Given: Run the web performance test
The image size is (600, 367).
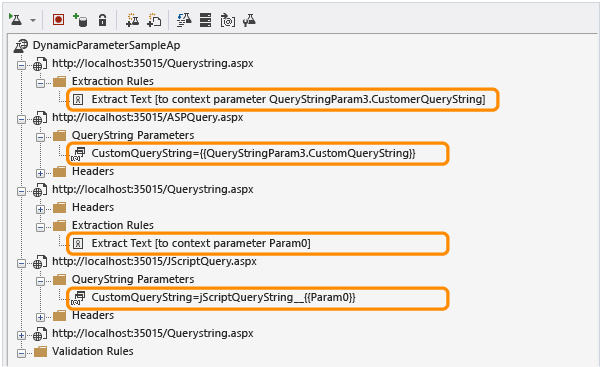Looking at the screenshot, I should tap(16, 20).
